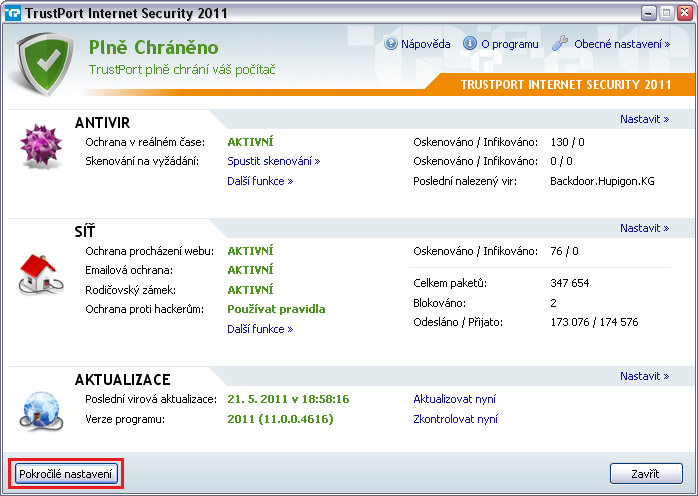Open Další funkce under Antivir section
The height and width of the screenshot is (496, 698).
[260, 181]
